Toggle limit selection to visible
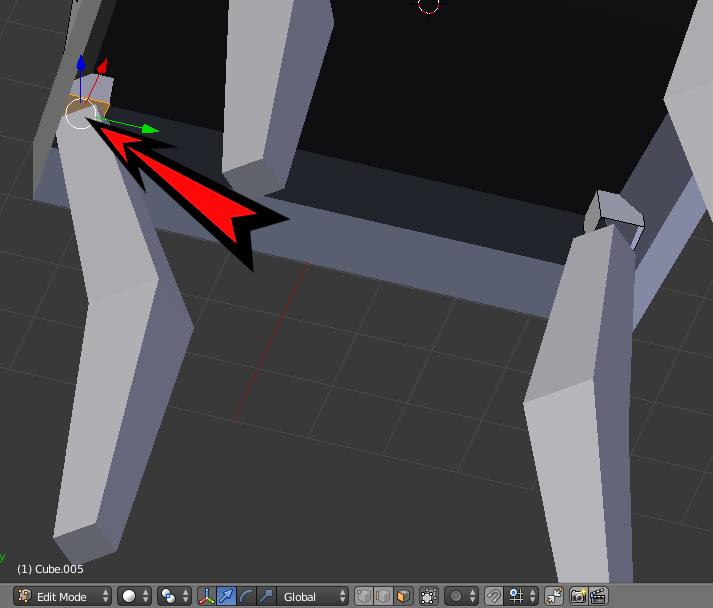The width and height of the screenshot is (713, 608). coord(428,596)
